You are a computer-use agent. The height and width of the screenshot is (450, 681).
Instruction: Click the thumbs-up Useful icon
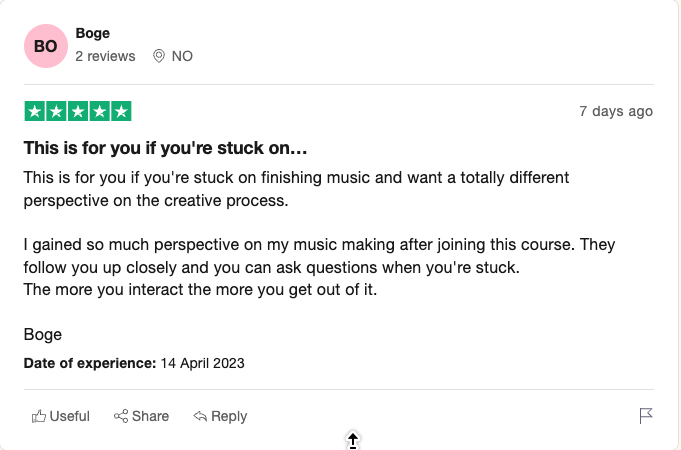click(39, 416)
